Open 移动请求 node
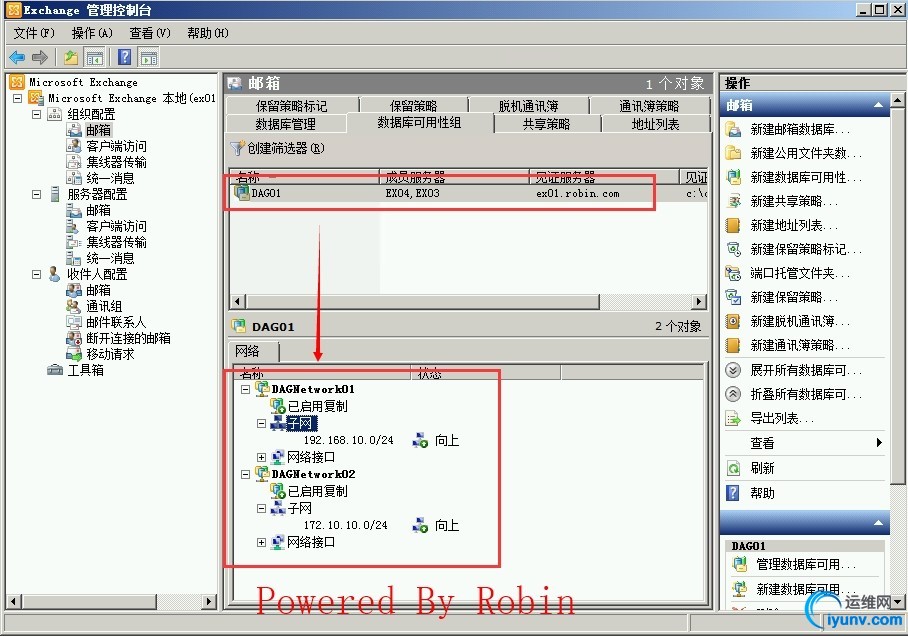 110,354
